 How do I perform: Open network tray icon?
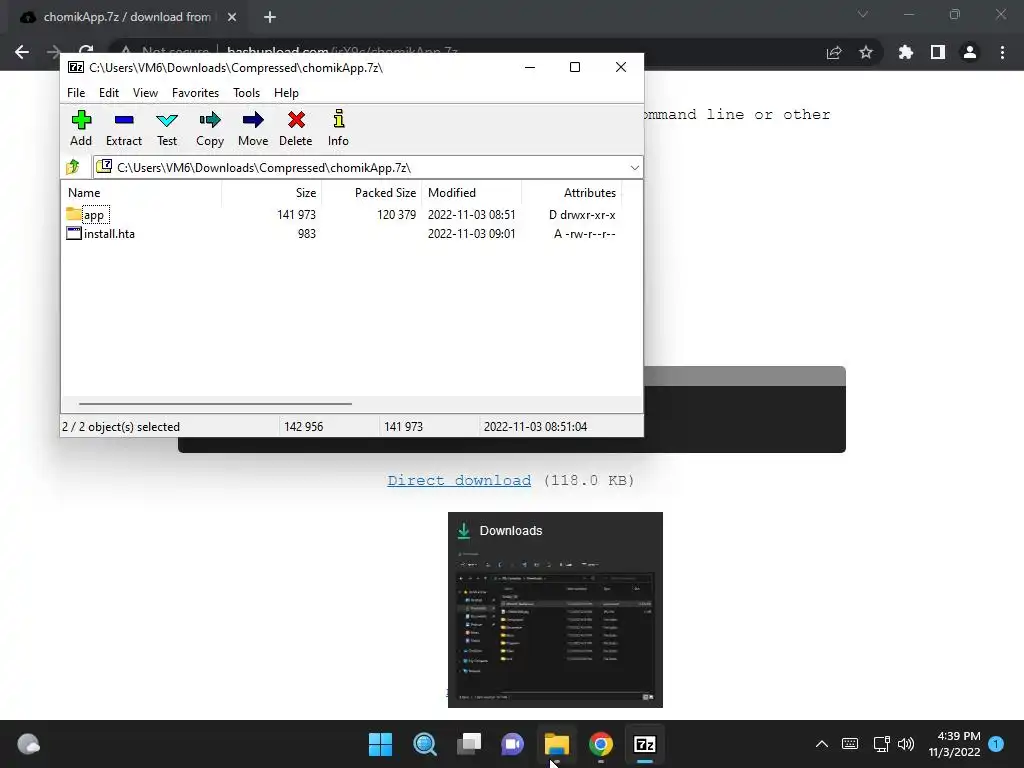tap(882, 744)
